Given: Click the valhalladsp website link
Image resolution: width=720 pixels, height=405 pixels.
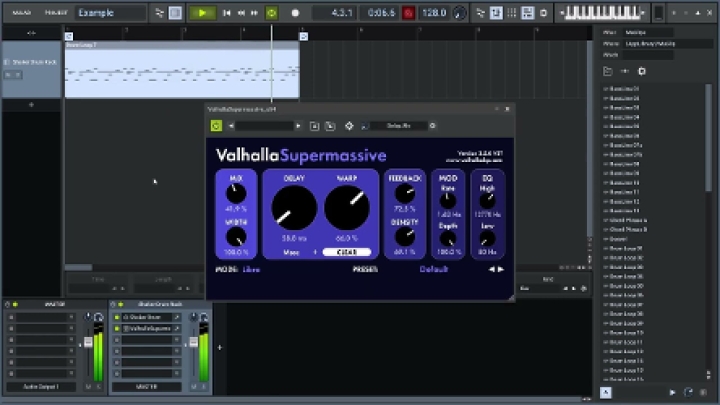Looking at the screenshot, I should 474,160.
